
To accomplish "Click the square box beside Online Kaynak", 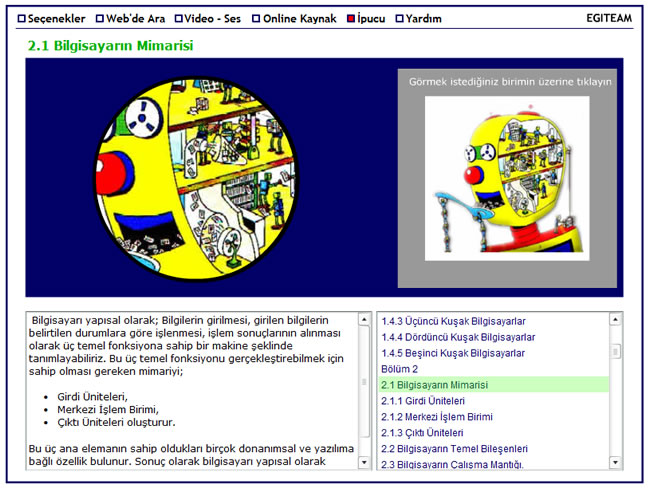I will coord(256,19).
